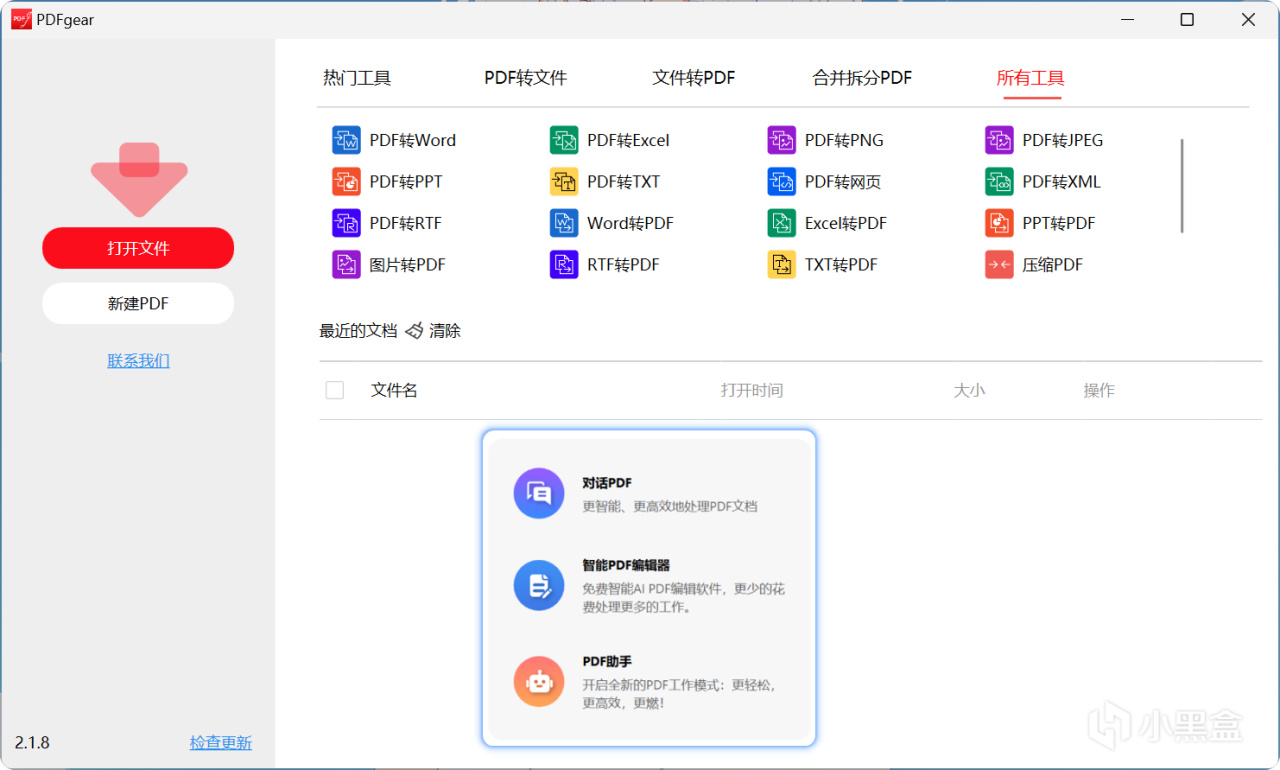
Task: Click the PDF转Excel icon
Action: [564, 140]
